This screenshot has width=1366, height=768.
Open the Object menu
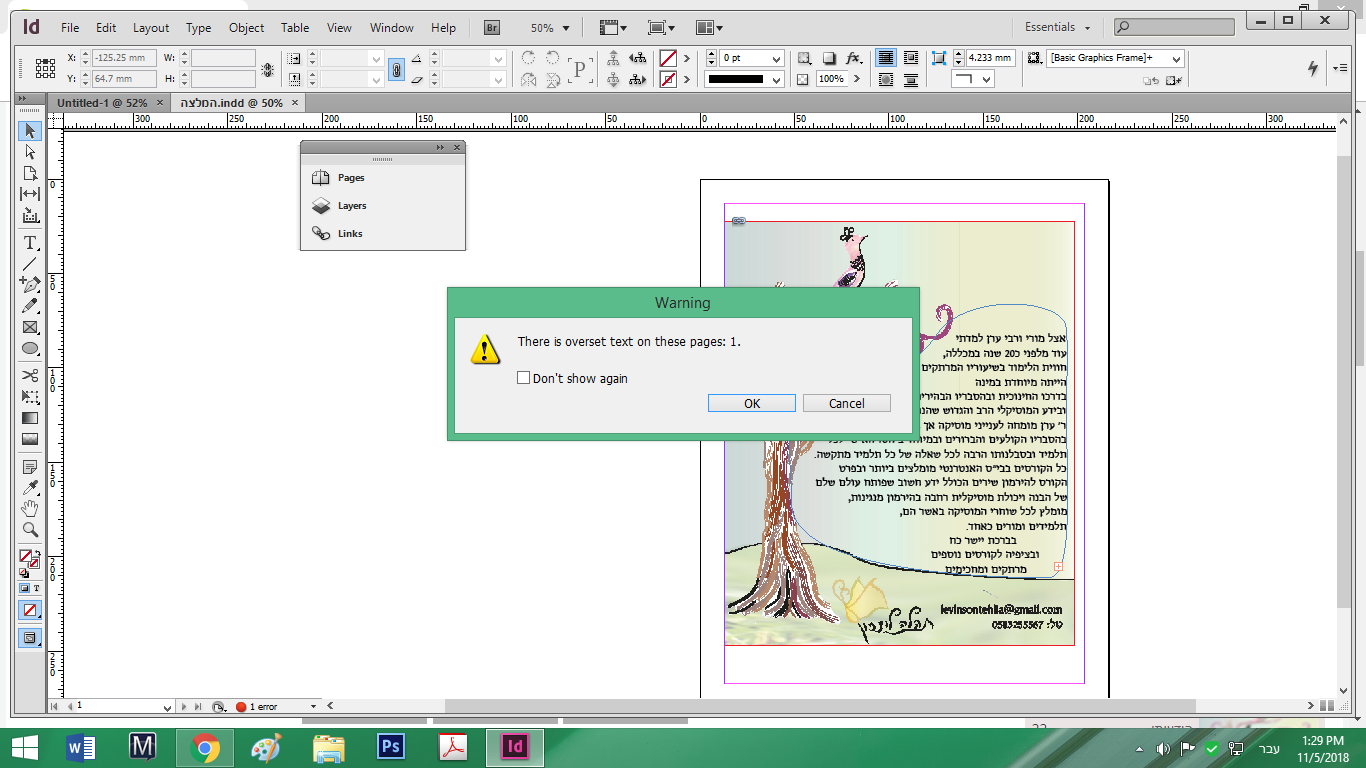246,28
